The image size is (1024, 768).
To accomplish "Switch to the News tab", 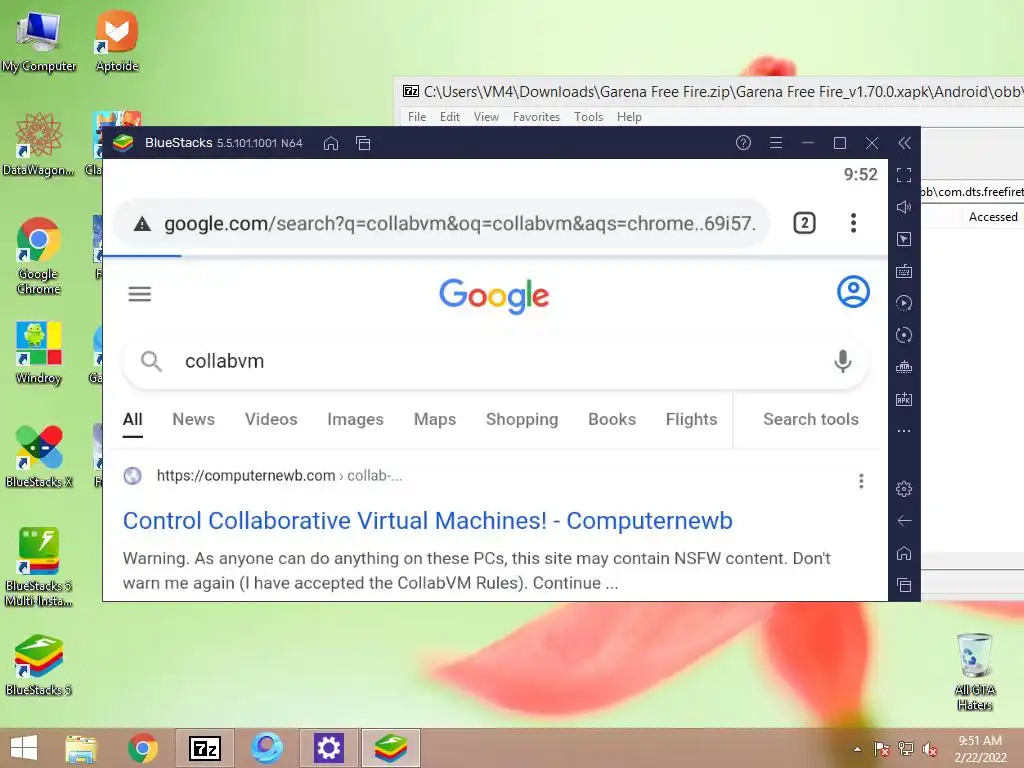I will pyautogui.click(x=193, y=419).
